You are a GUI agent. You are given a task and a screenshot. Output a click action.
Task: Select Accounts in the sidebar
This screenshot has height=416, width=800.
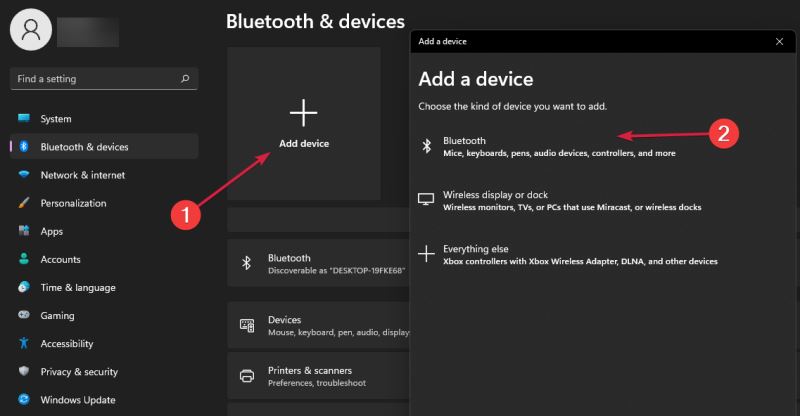pyautogui.click(x=60, y=259)
